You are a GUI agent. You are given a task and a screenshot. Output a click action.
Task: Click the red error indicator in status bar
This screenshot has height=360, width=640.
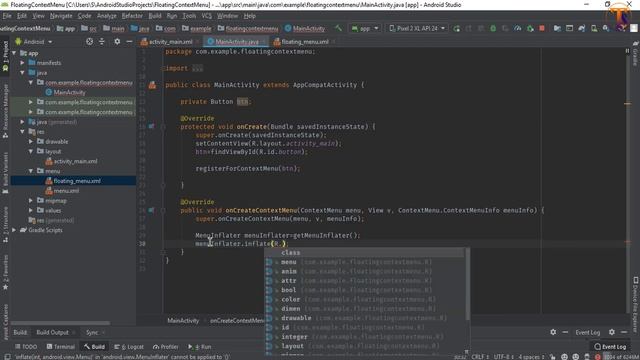pos(598,357)
